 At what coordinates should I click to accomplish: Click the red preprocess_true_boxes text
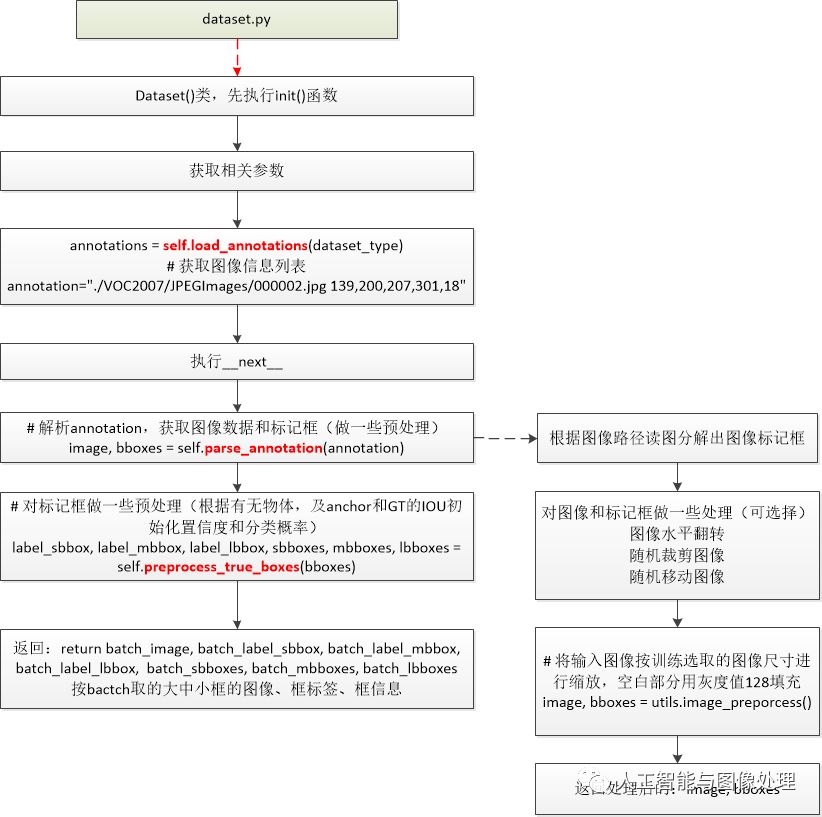tap(222, 567)
